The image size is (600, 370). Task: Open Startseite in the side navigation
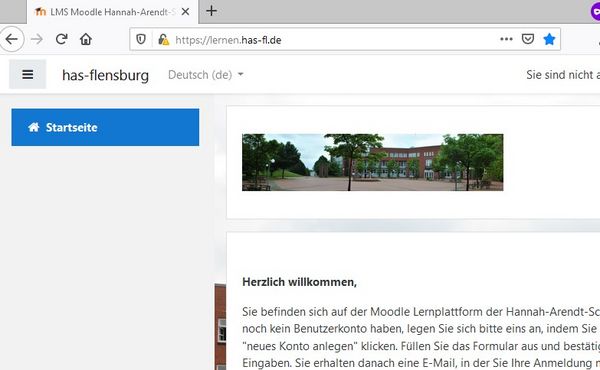105,127
